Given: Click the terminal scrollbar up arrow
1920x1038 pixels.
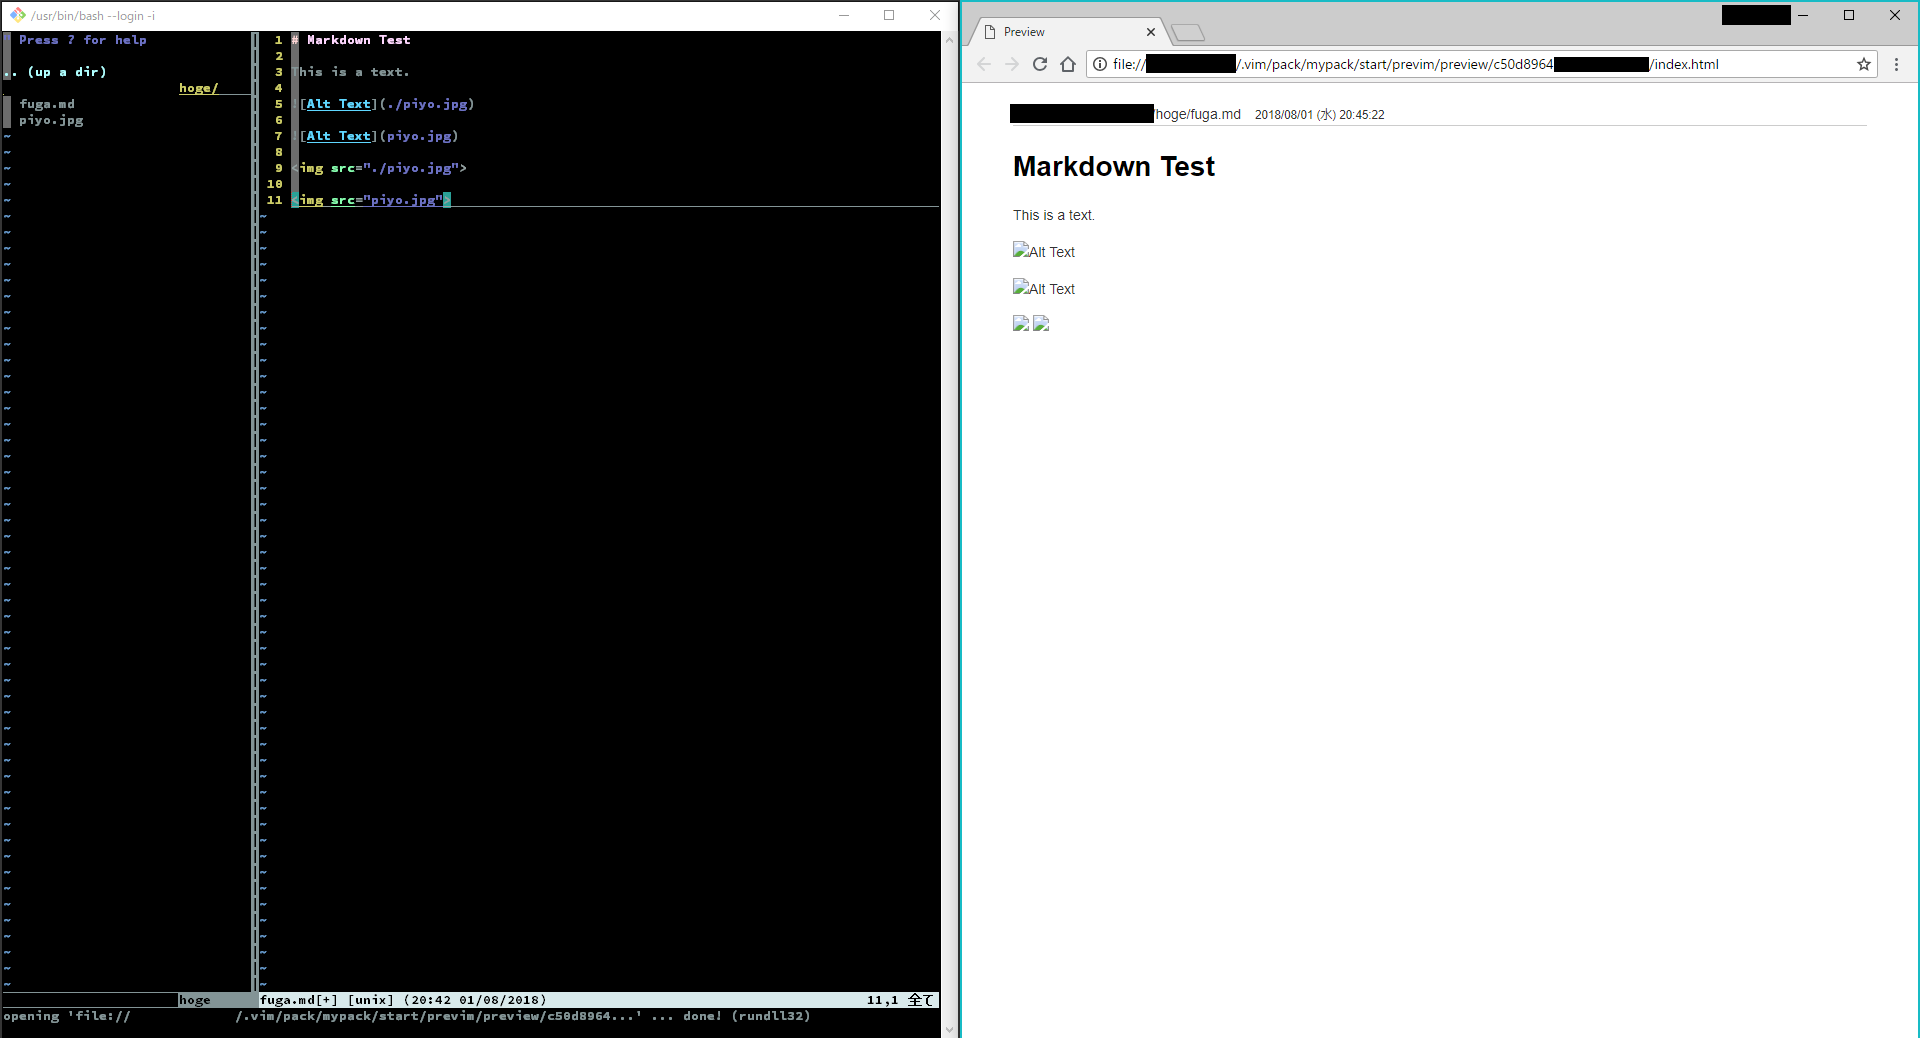Looking at the screenshot, I should tap(949, 40).
